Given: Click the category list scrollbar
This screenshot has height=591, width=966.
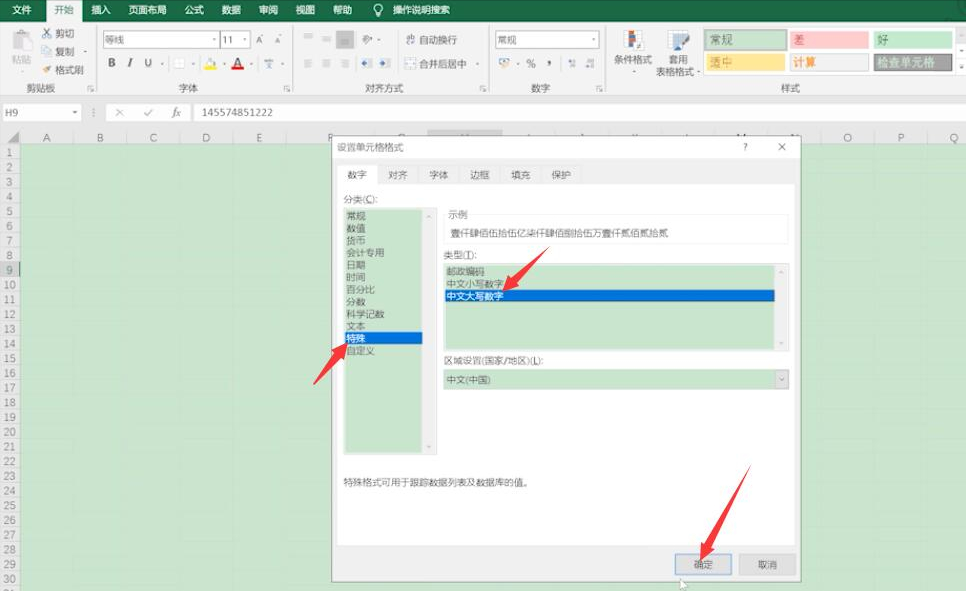Looking at the screenshot, I should coord(429,332).
